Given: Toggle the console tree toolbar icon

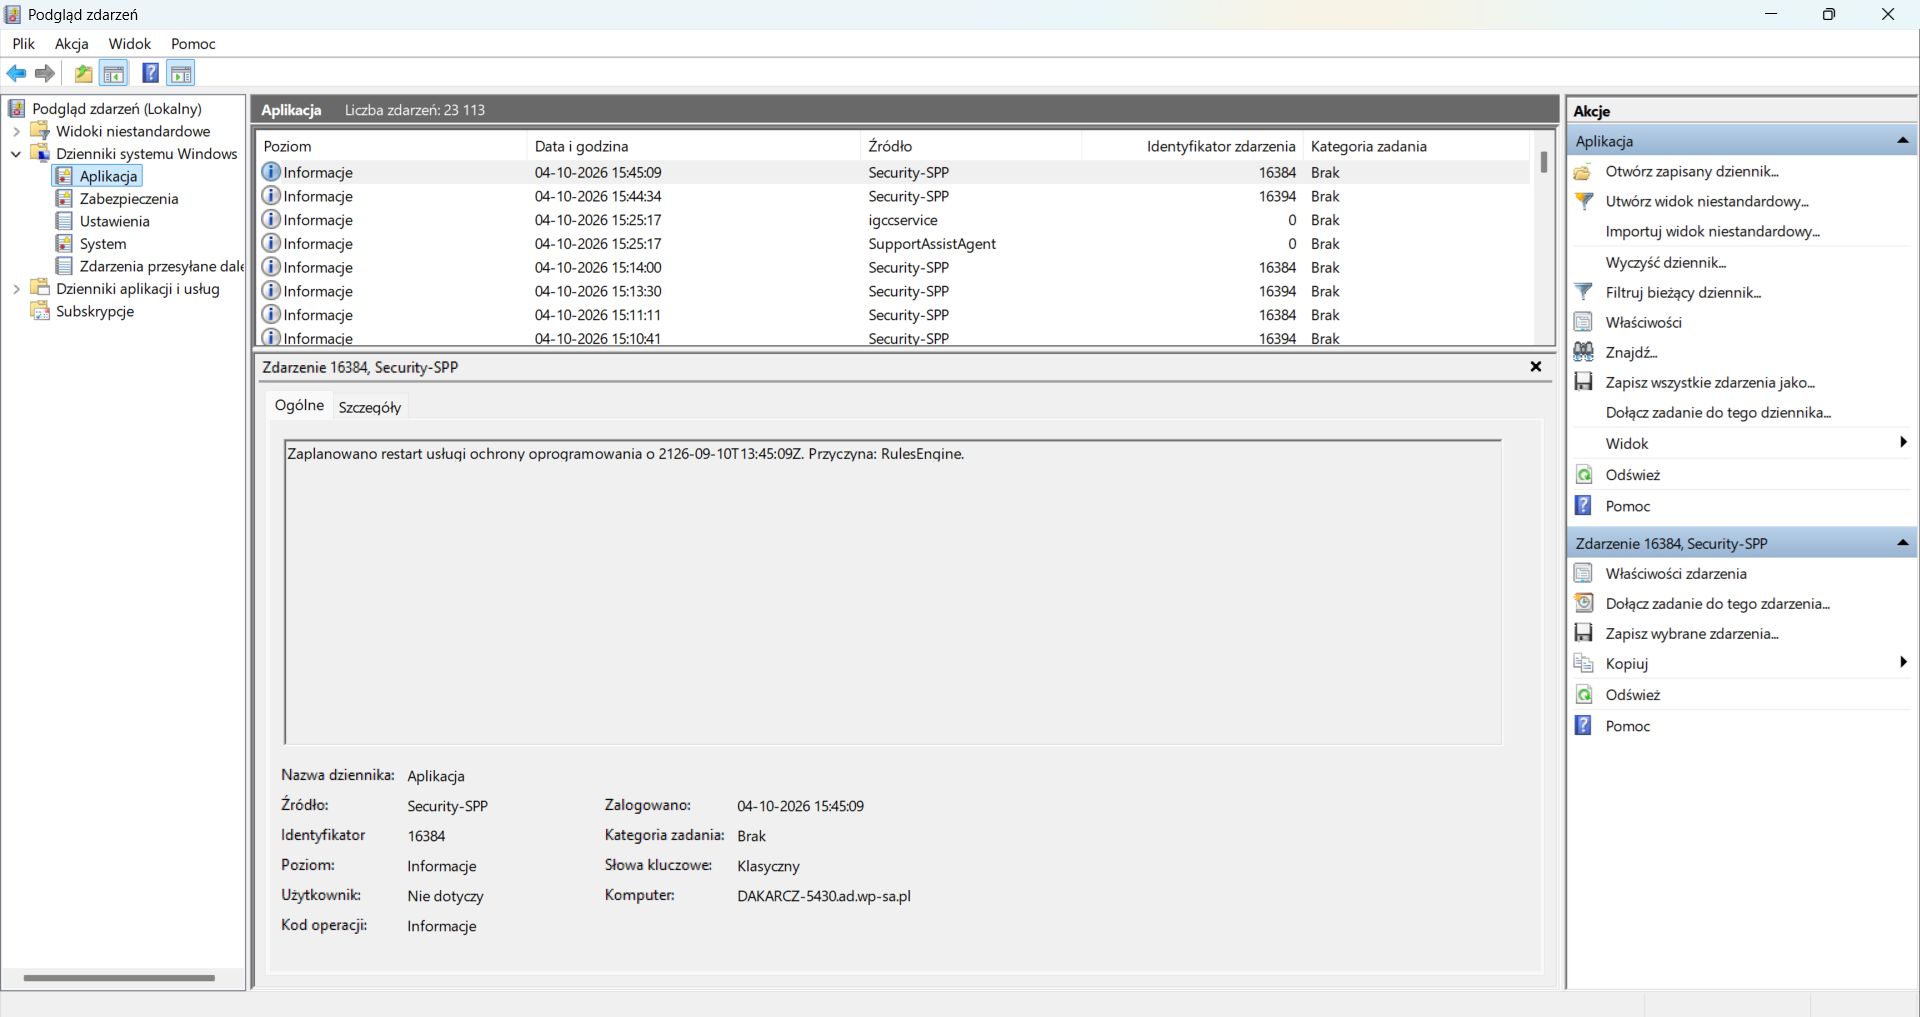Looking at the screenshot, I should (x=114, y=73).
